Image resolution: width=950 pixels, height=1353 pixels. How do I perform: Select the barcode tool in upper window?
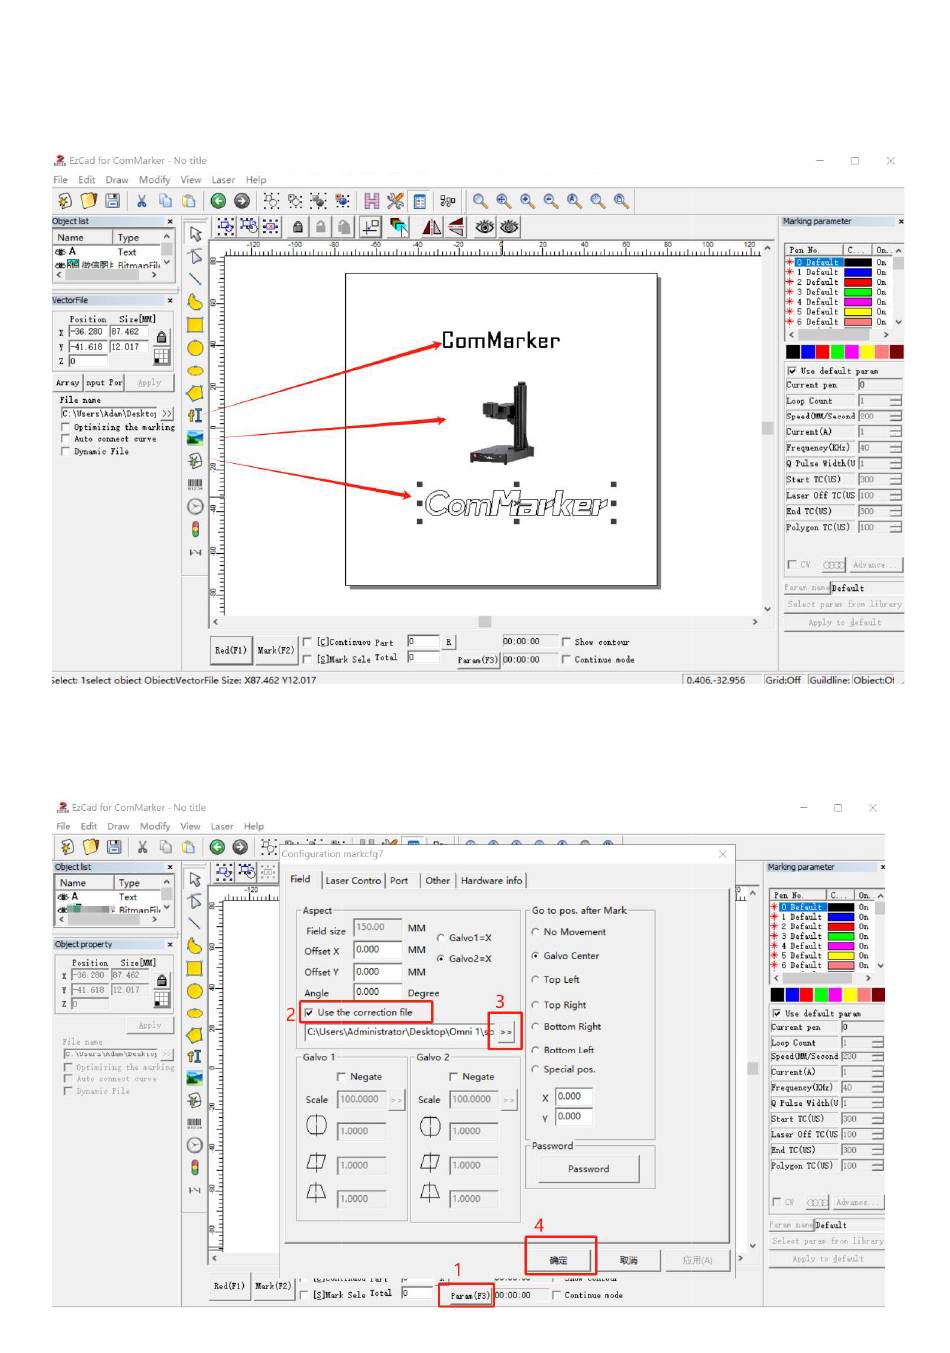195,484
